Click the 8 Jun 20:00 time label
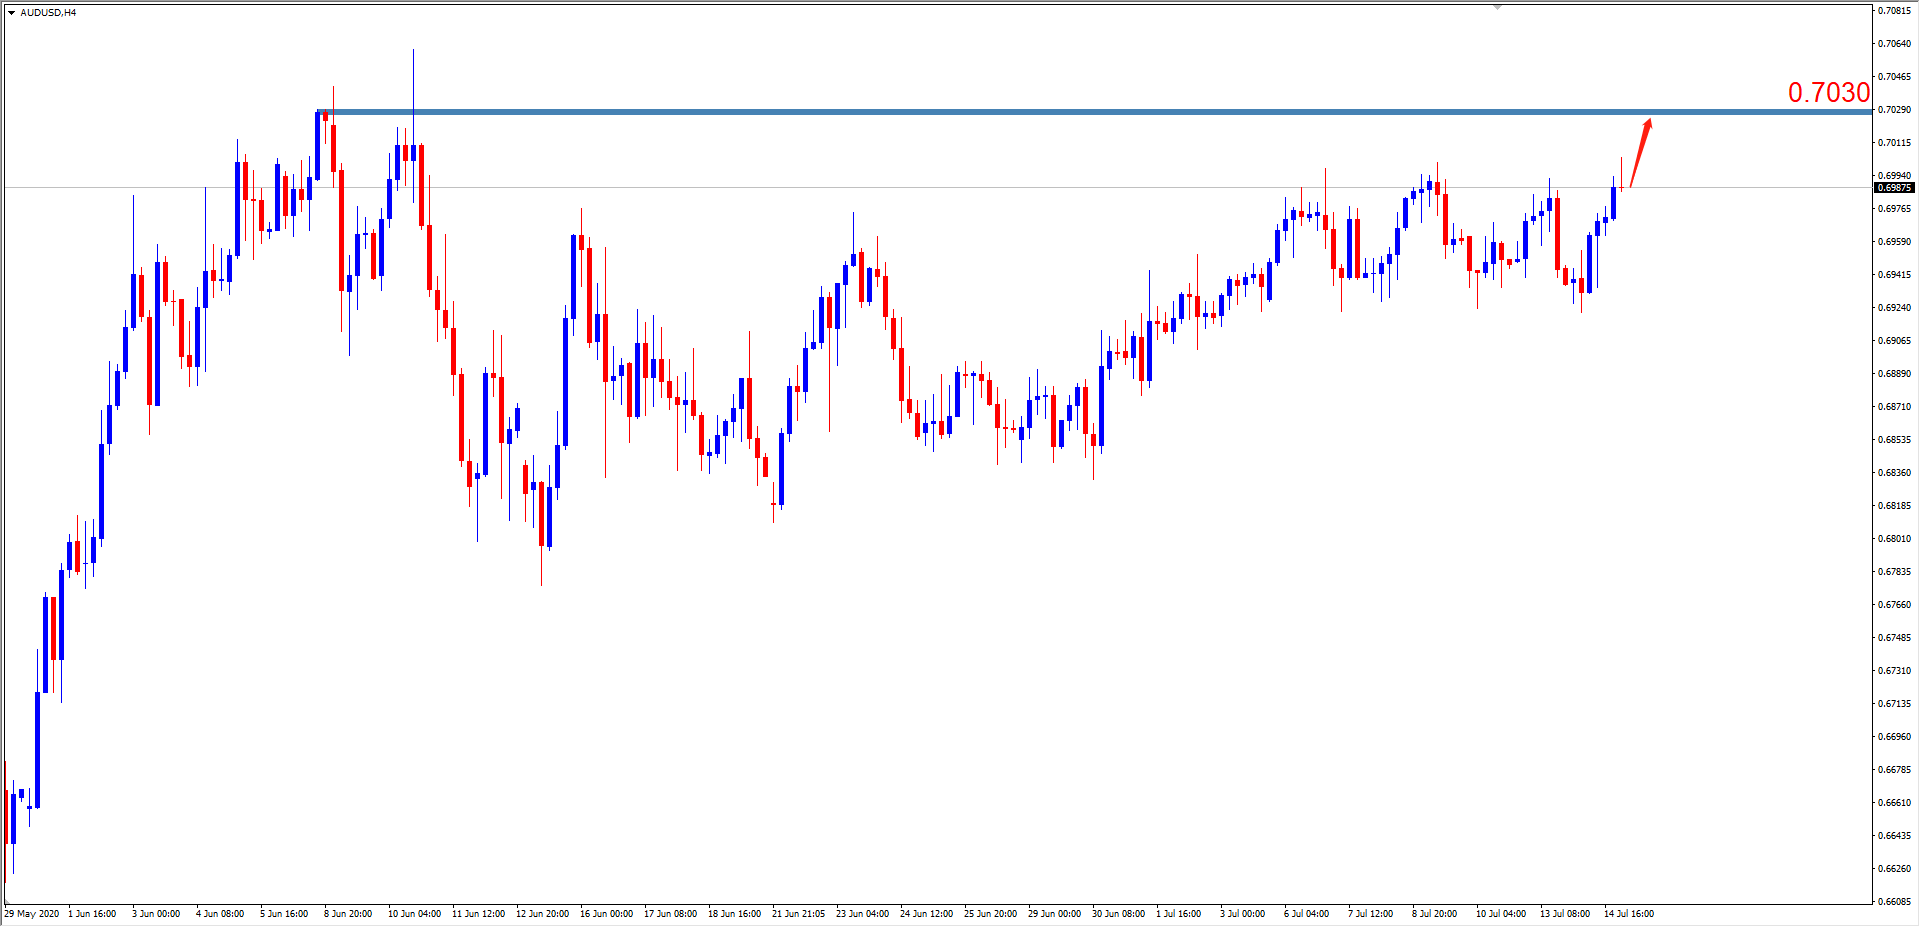This screenshot has height=927, width=1920. (x=348, y=914)
